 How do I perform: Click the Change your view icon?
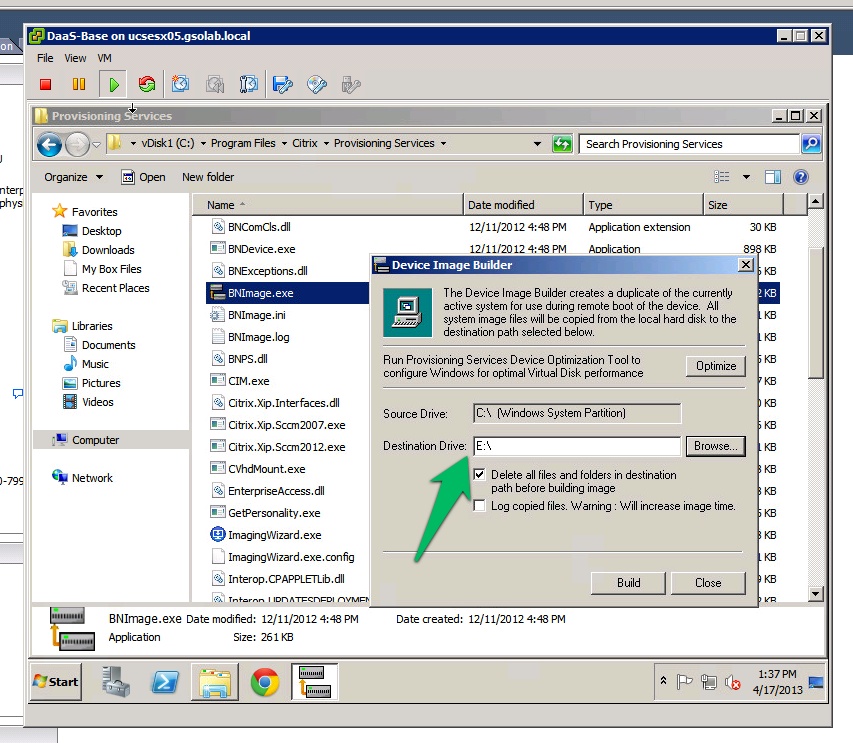(721, 177)
